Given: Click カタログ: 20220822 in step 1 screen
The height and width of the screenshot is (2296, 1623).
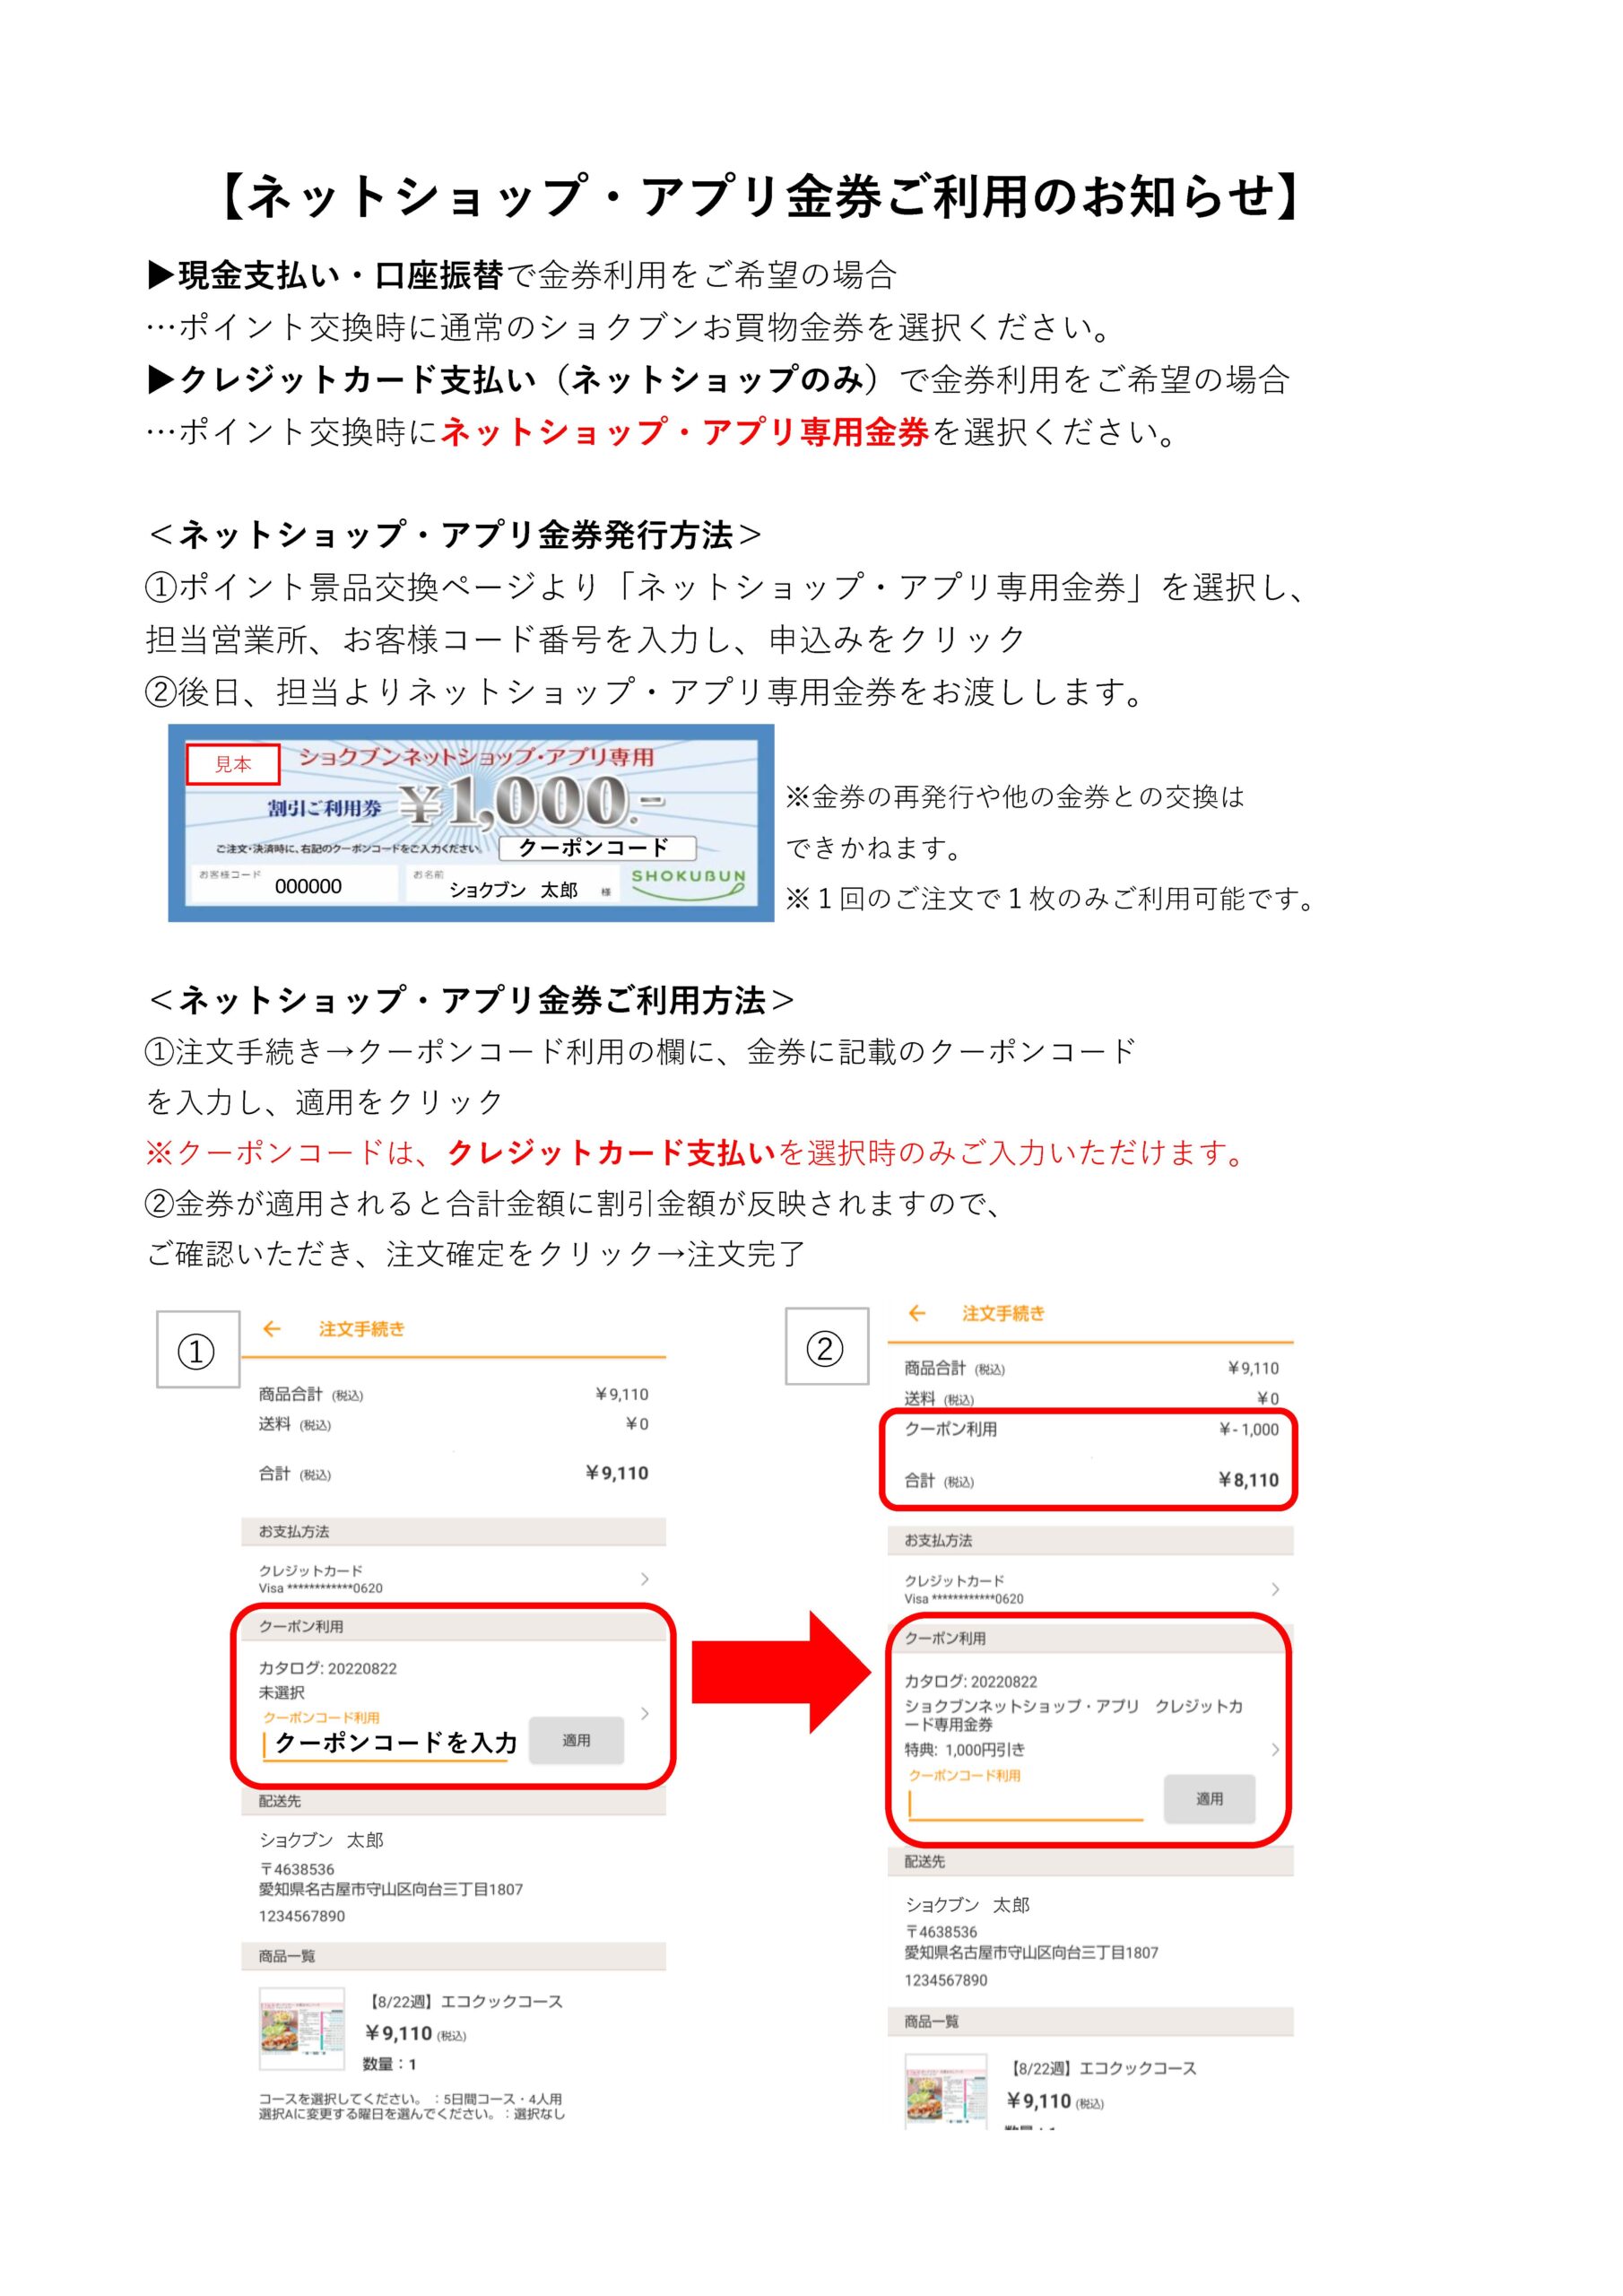Looking at the screenshot, I should tap(328, 1668).
